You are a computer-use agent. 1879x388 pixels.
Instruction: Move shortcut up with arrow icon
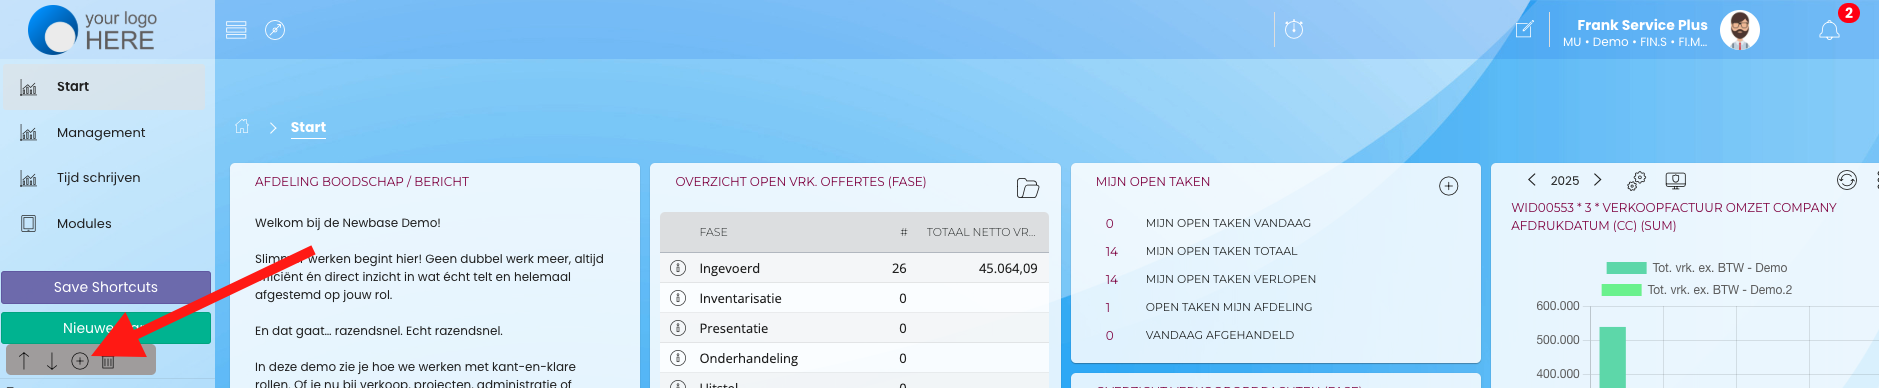(x=24, y=360)
